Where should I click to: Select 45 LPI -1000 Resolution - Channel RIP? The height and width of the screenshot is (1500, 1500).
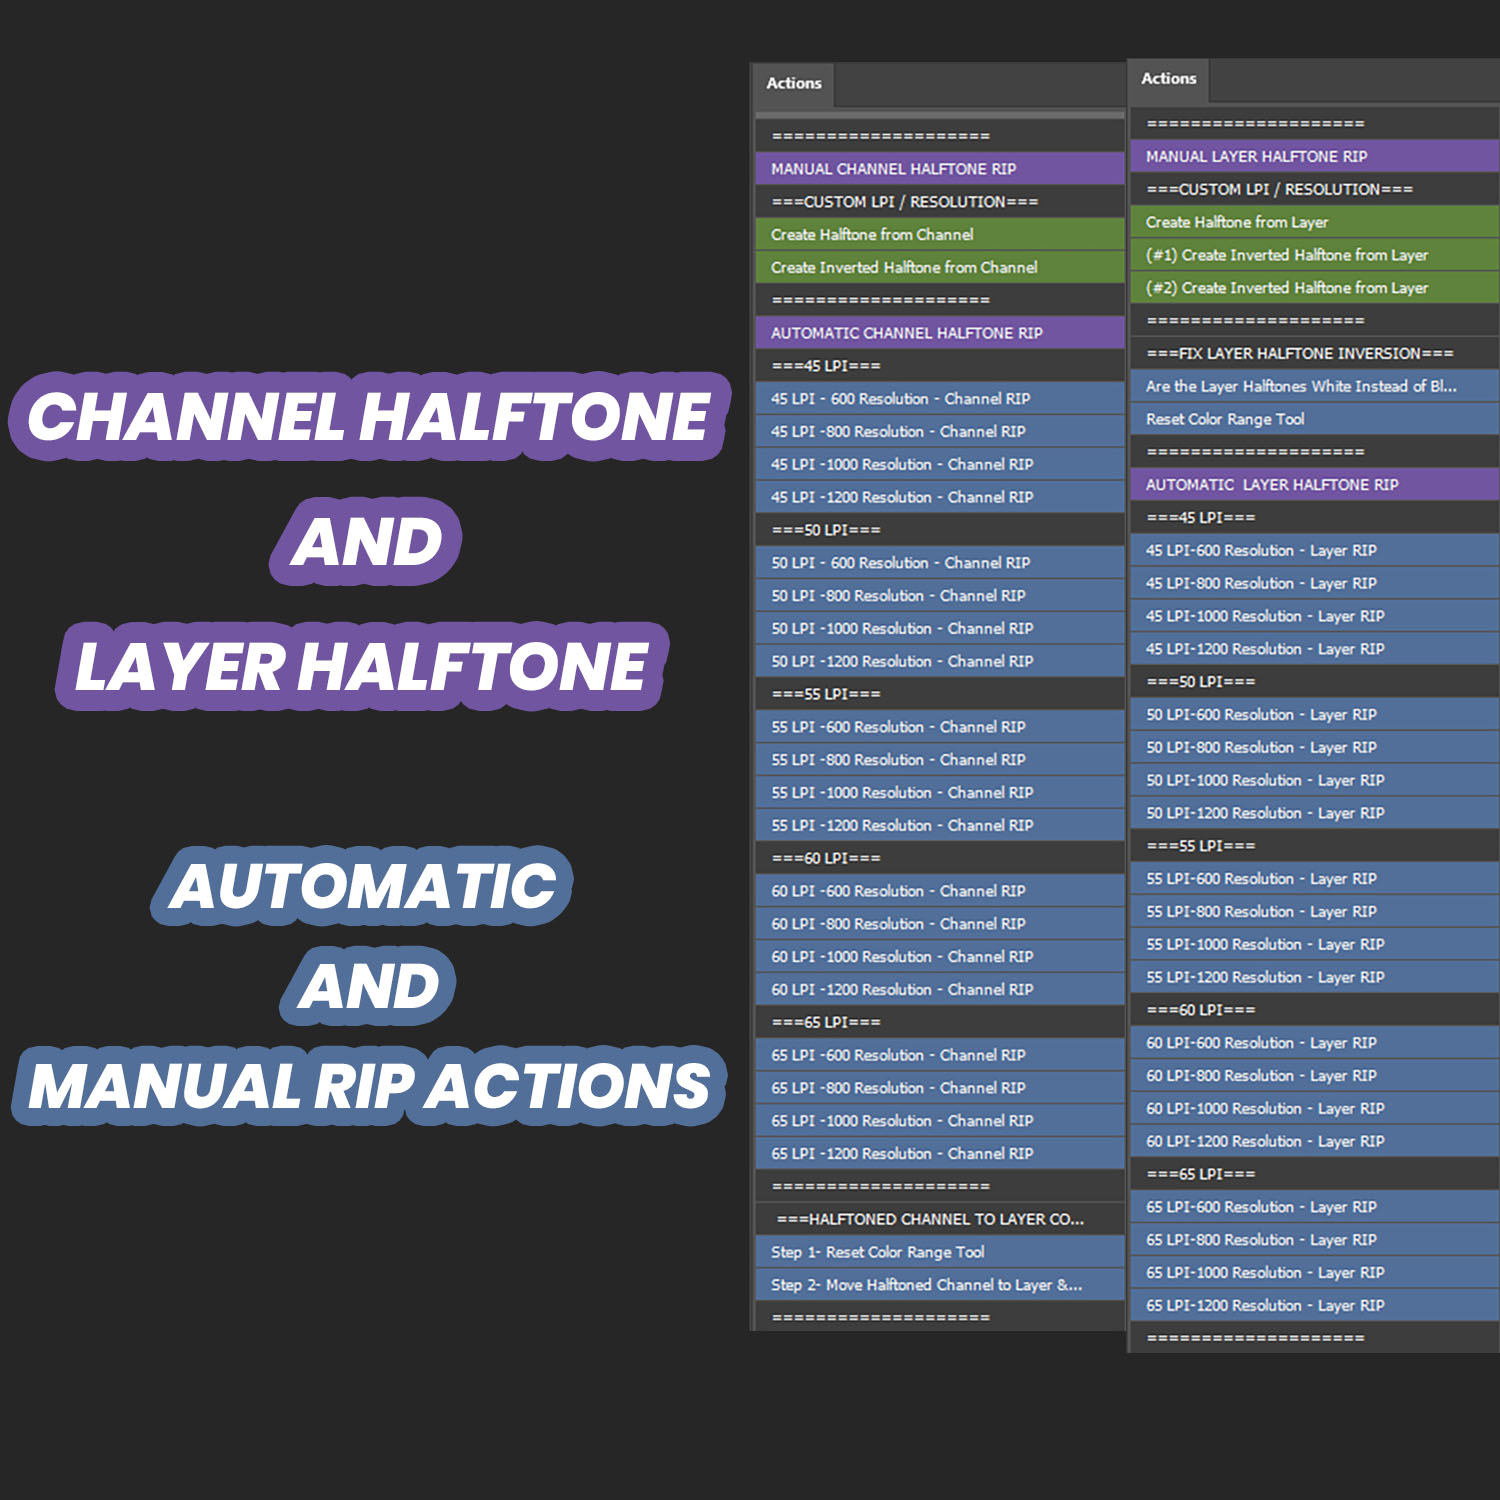[x=941, y=464]
